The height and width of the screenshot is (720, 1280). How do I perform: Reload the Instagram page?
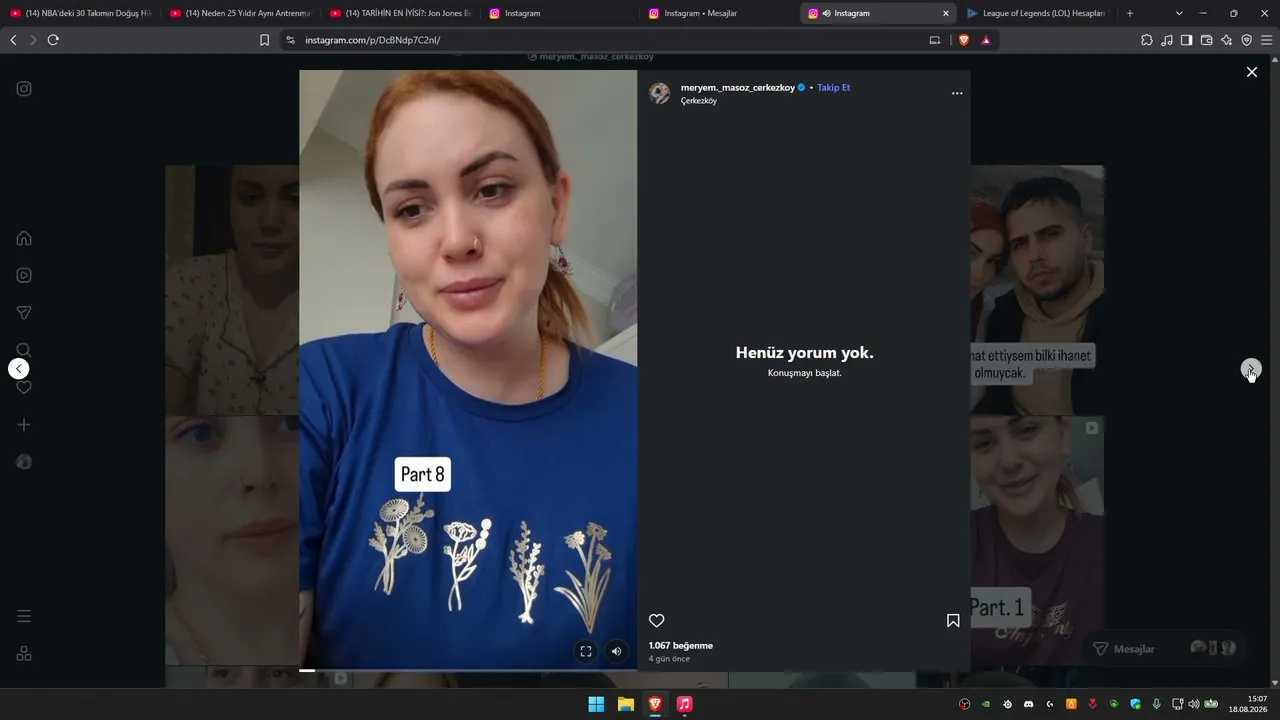[x=53, y=40]
